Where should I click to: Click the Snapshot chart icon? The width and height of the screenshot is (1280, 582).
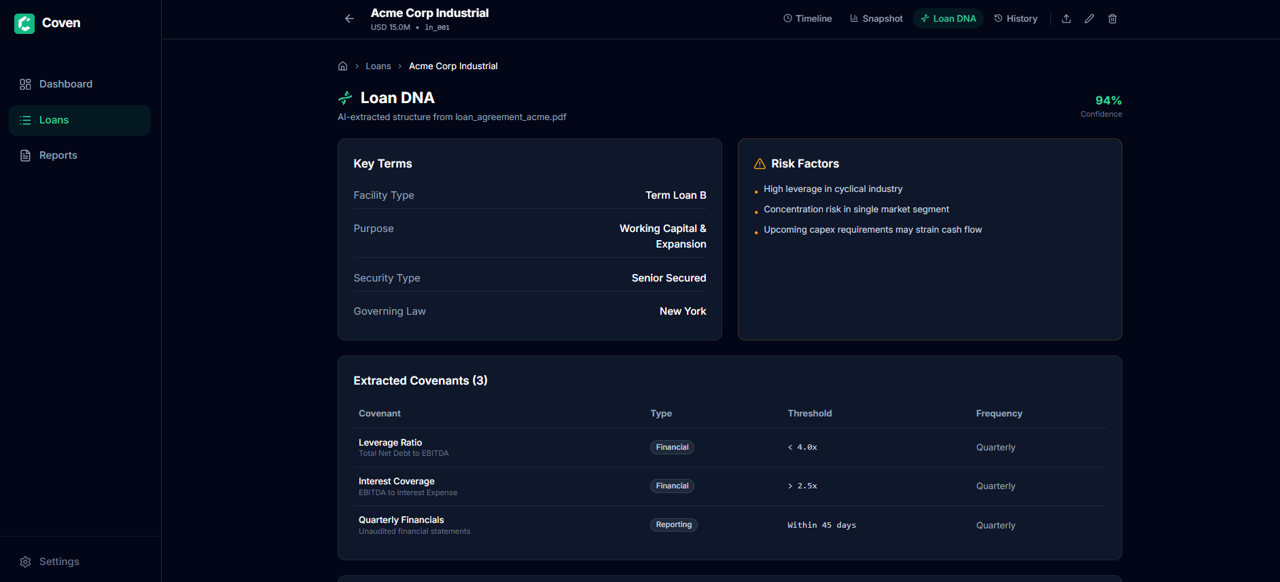click(x=854, y=19)
